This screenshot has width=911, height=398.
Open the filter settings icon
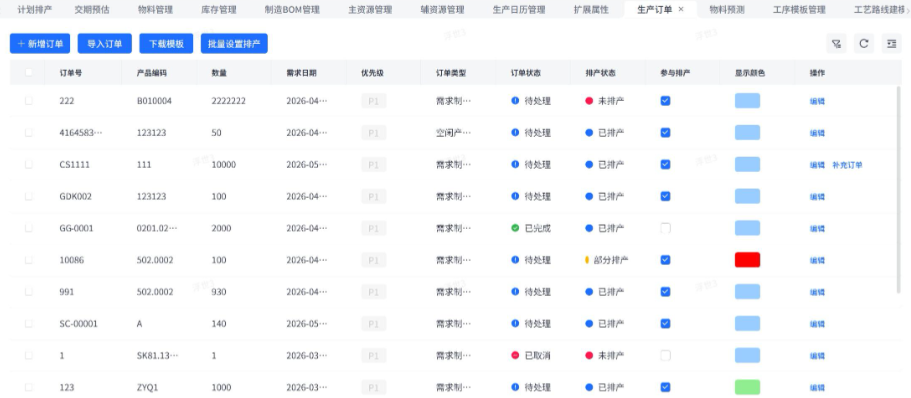[x=836, y=44]
